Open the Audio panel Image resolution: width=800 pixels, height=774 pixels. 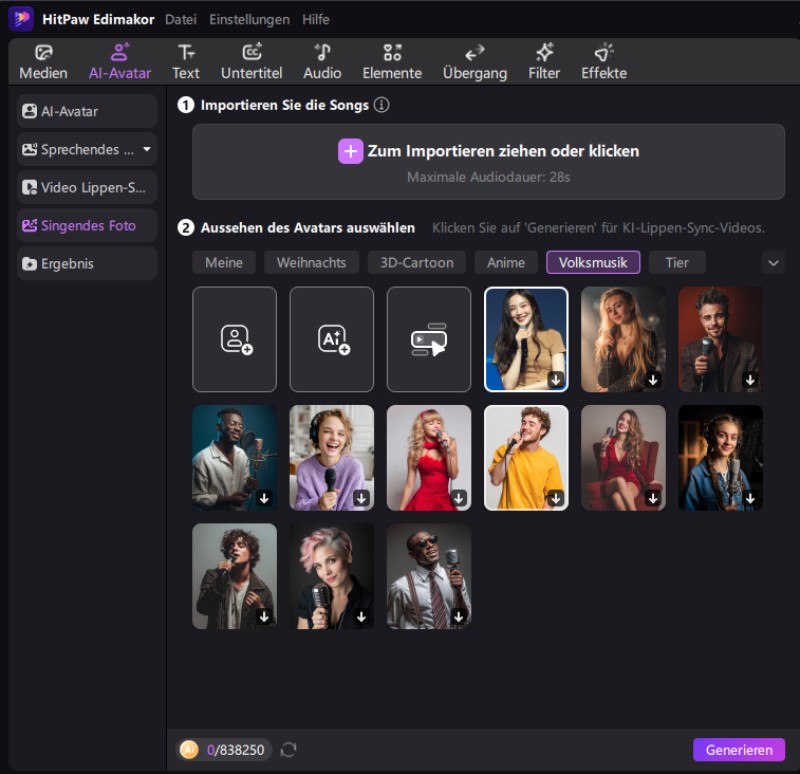coord(322,59)
